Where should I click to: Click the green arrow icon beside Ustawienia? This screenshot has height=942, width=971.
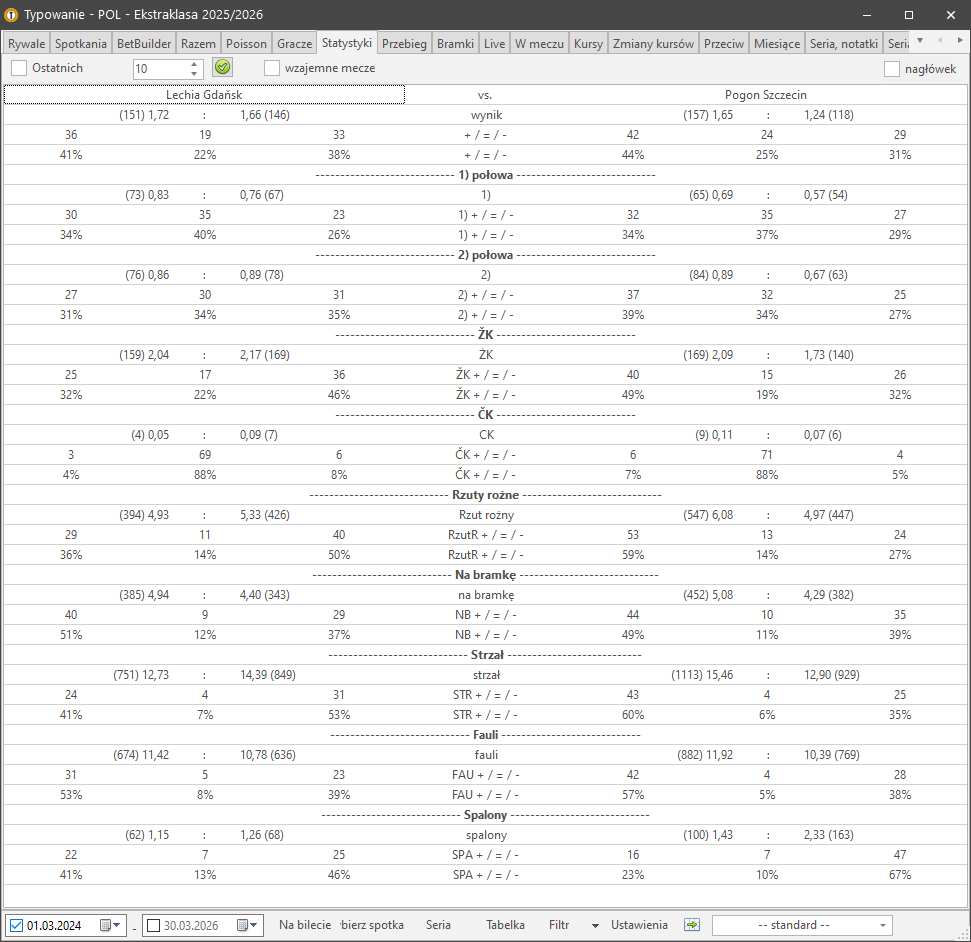click(692, 925)
